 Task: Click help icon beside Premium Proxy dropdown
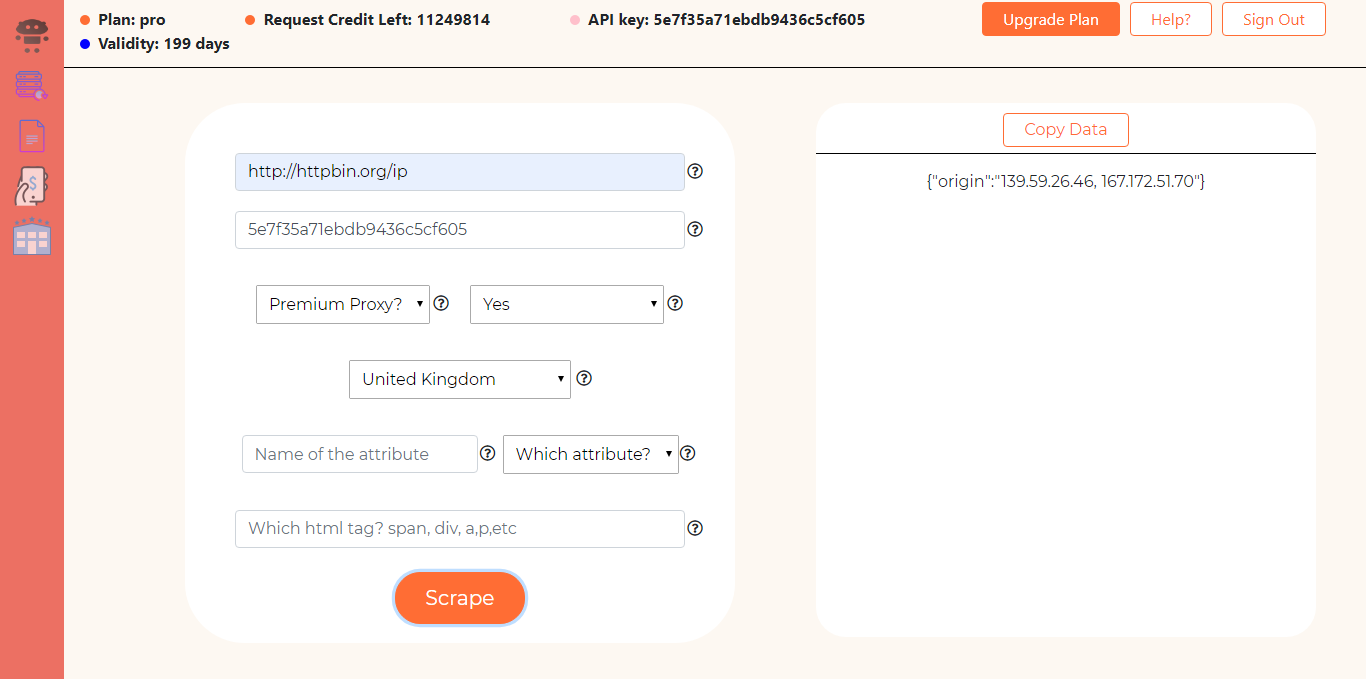pos(441,303)
